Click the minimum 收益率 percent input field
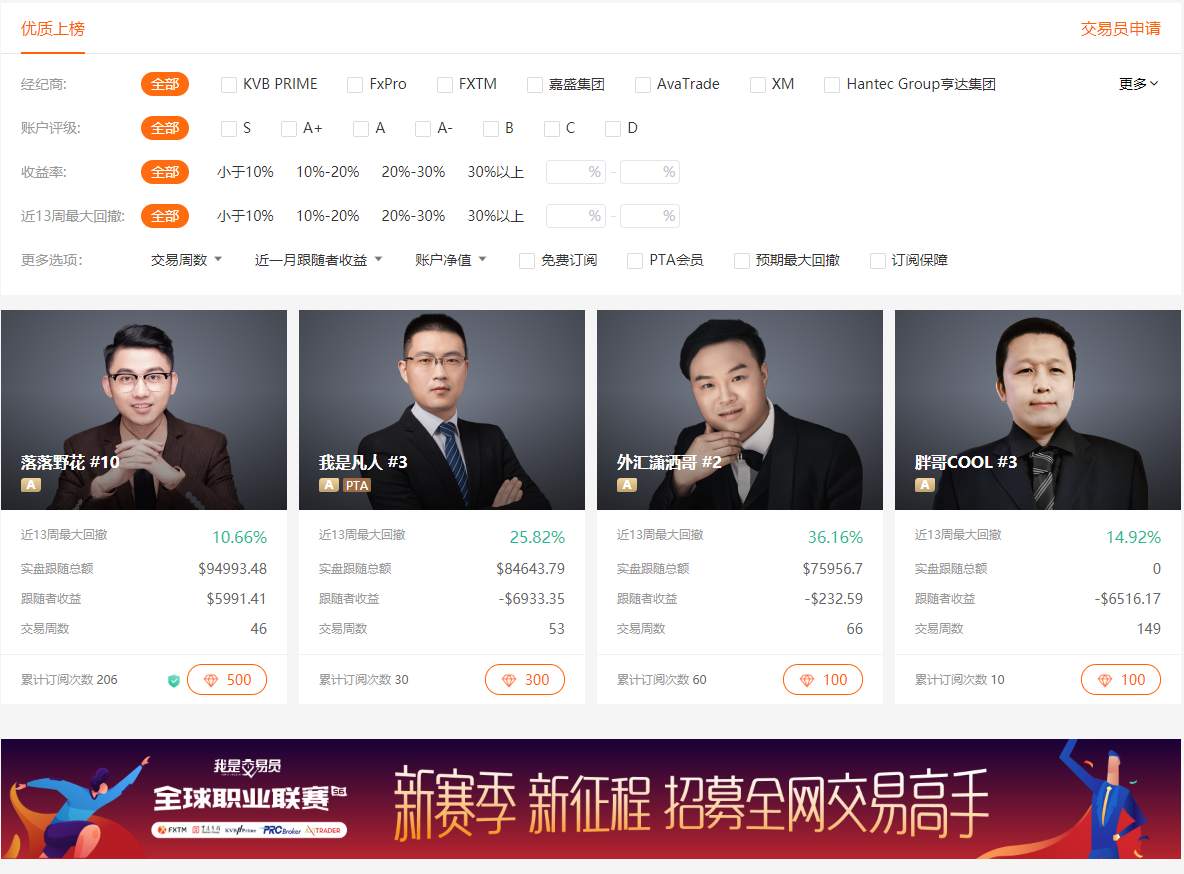 click(576, 172)
